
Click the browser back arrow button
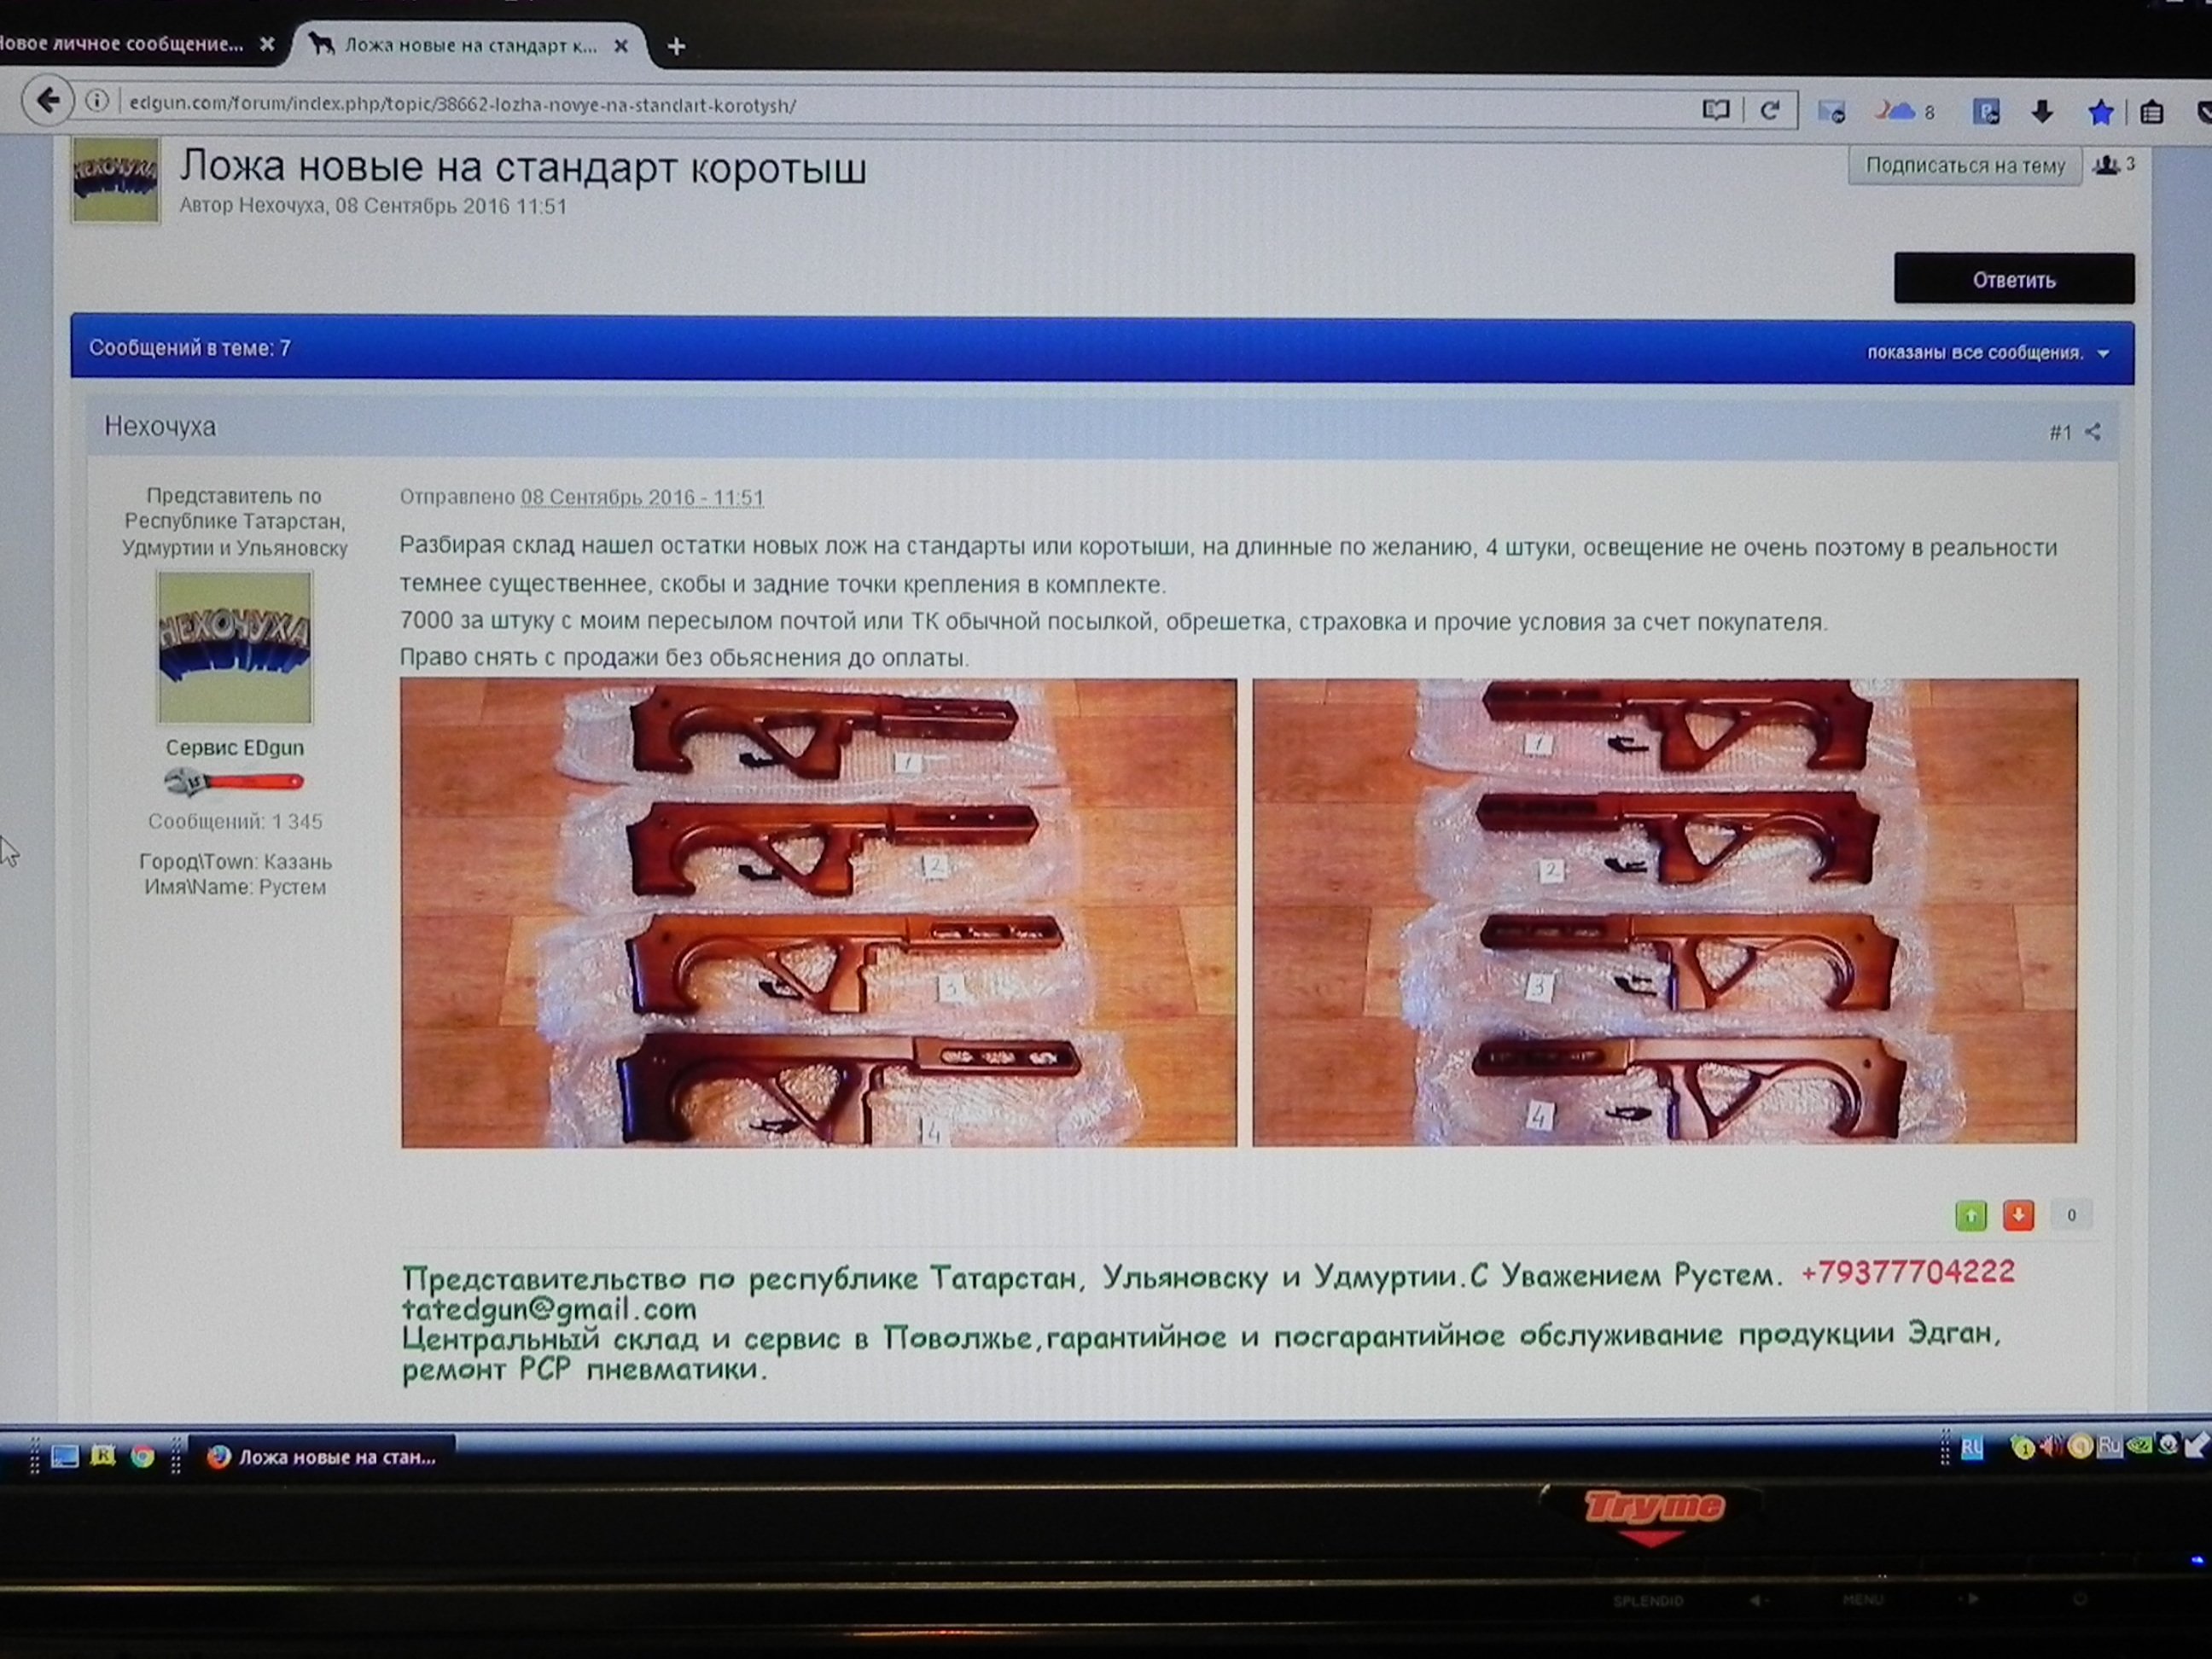47,101
